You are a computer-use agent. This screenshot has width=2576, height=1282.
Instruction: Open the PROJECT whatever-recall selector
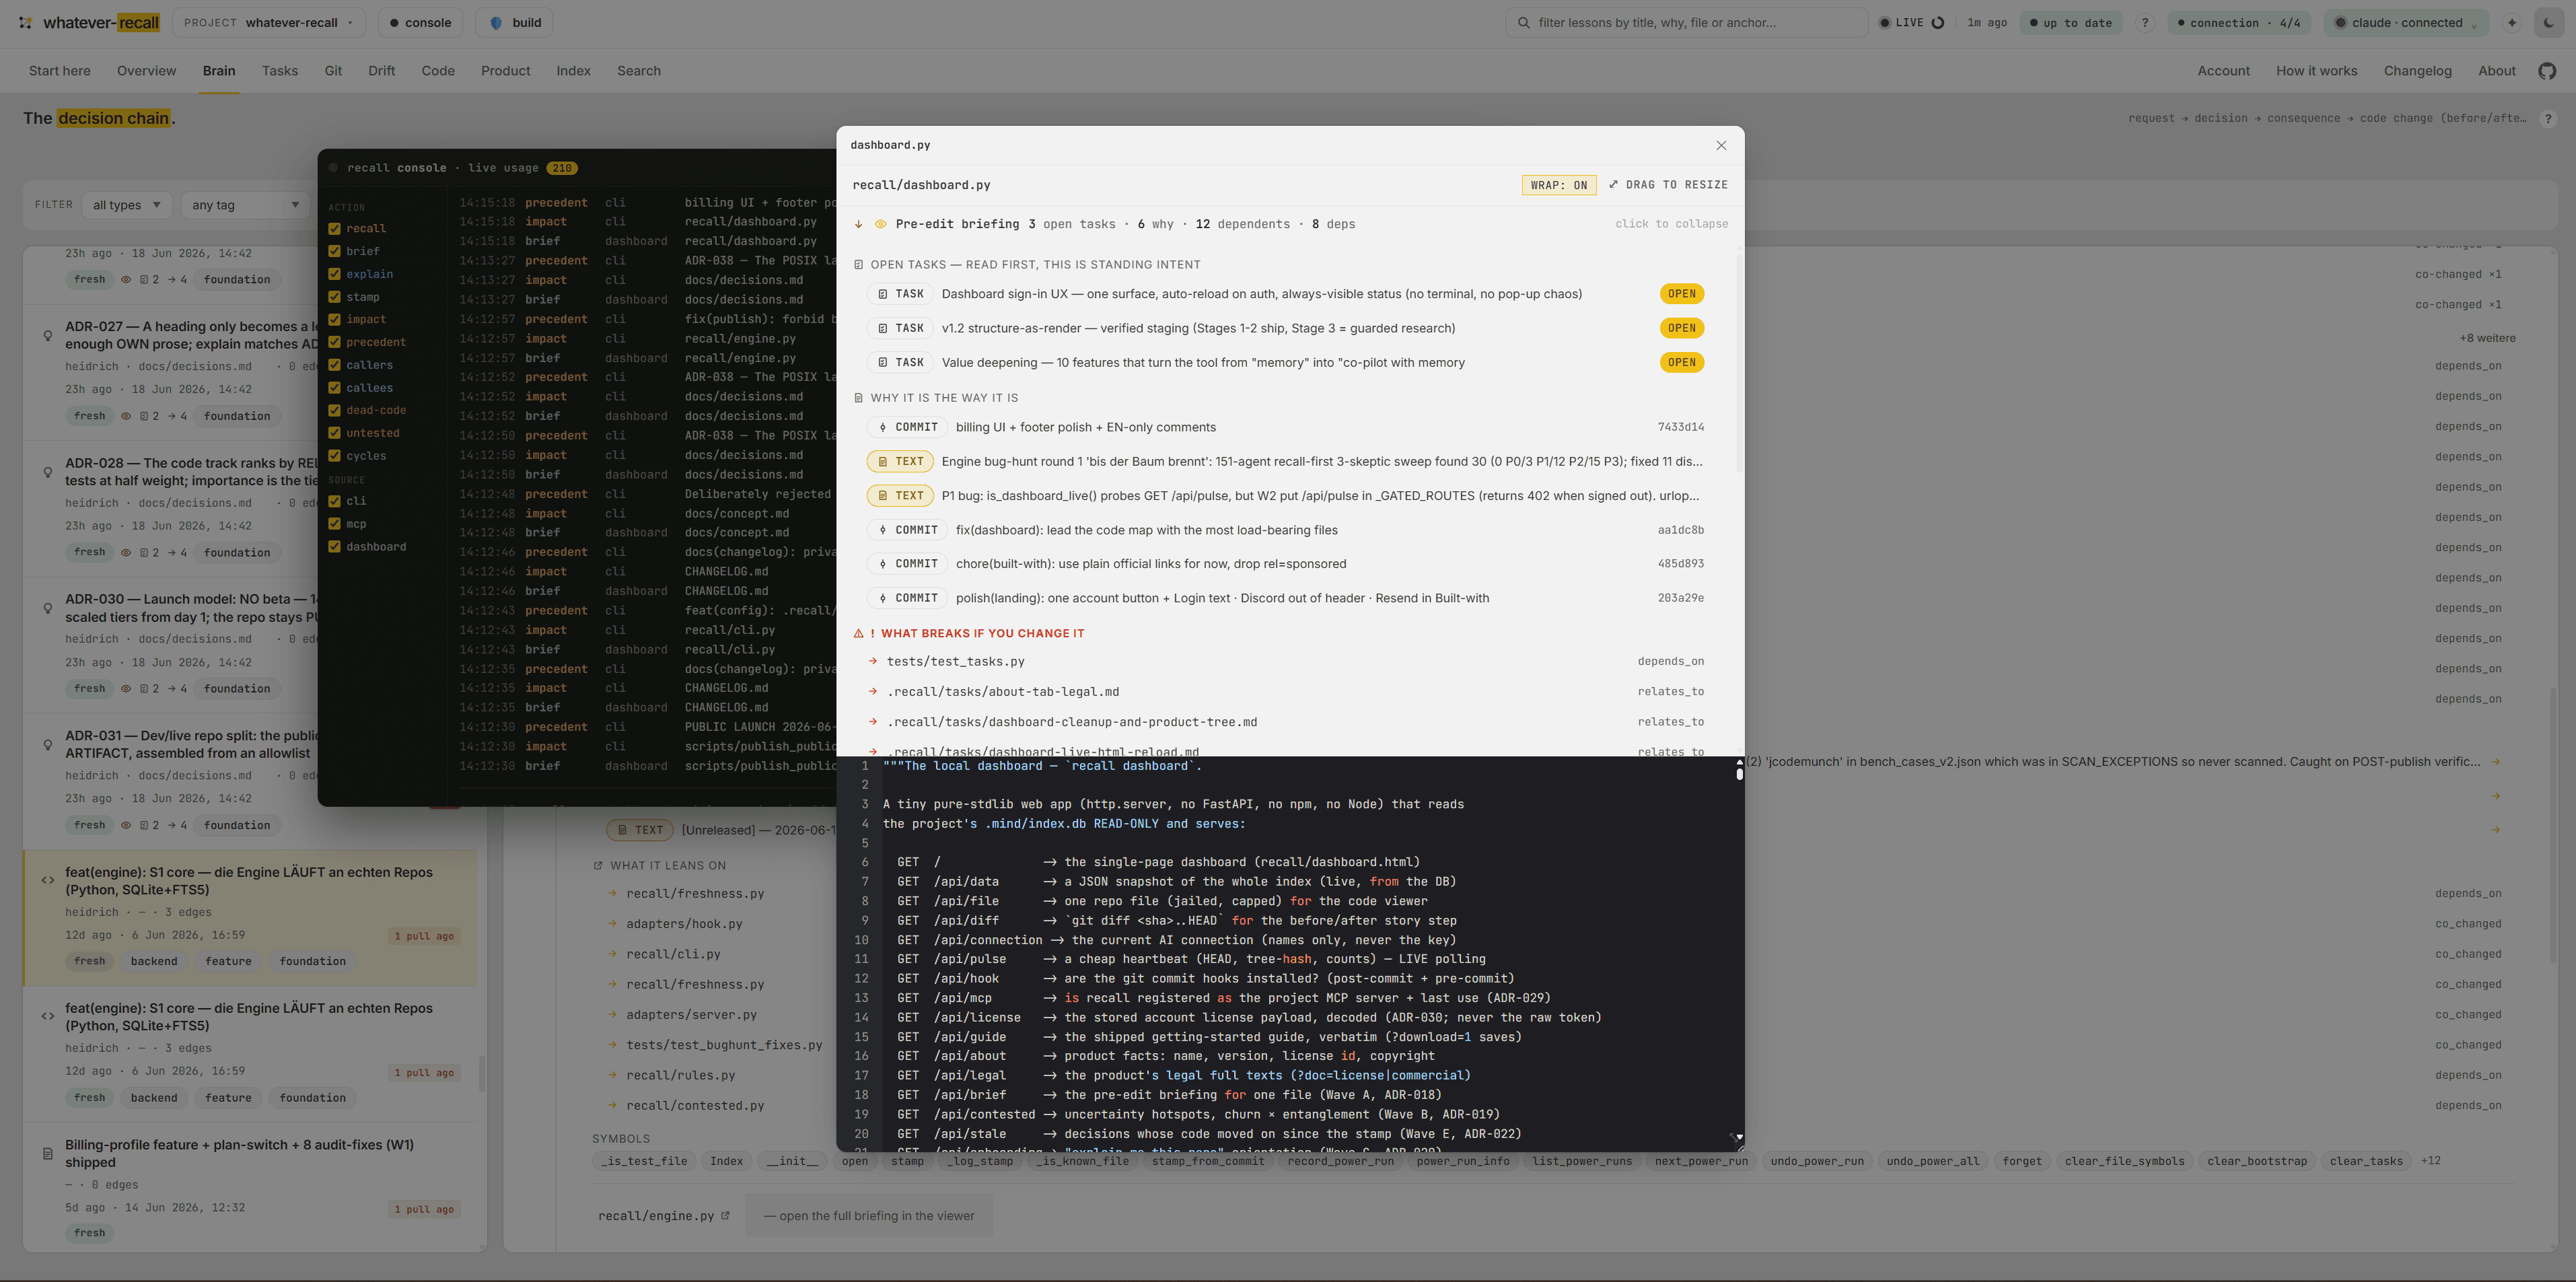[268, 22]
